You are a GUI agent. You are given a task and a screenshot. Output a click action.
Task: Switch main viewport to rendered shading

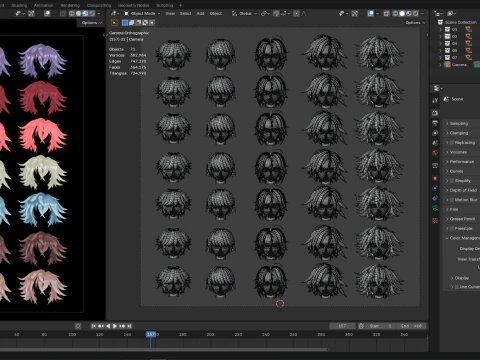[416, 14]
